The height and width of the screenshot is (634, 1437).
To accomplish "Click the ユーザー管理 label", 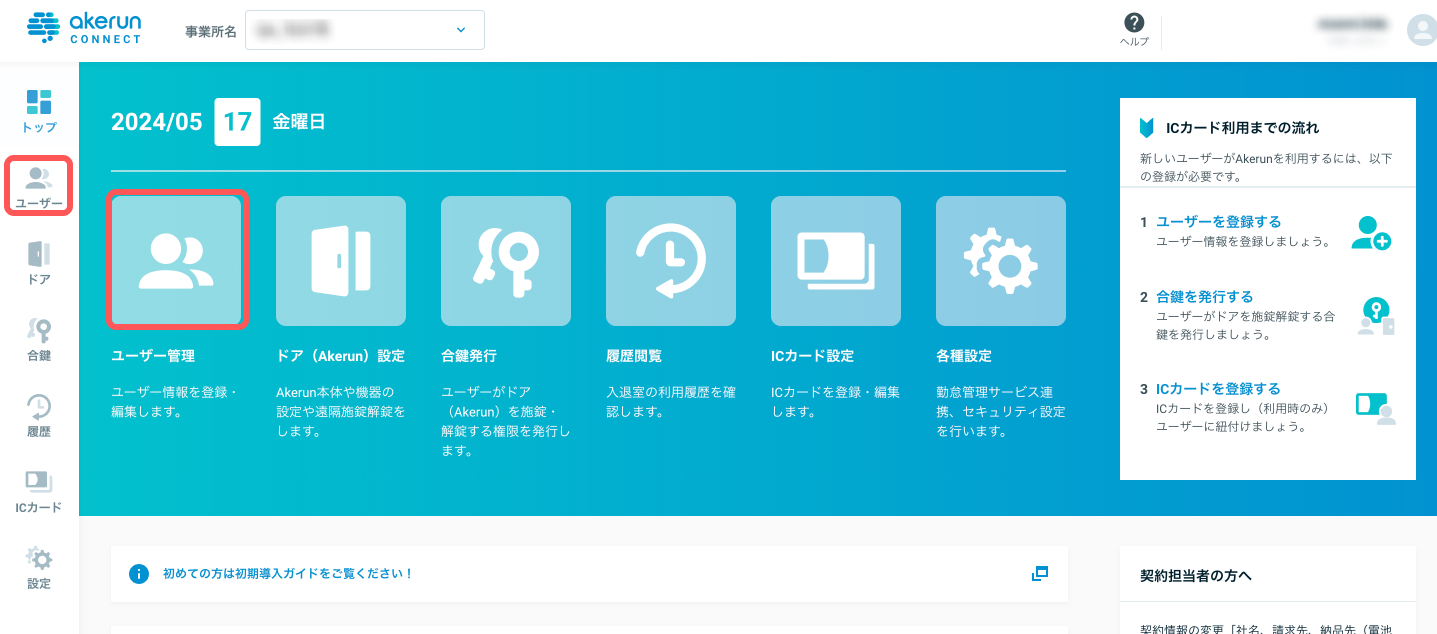I will [153, 356].
